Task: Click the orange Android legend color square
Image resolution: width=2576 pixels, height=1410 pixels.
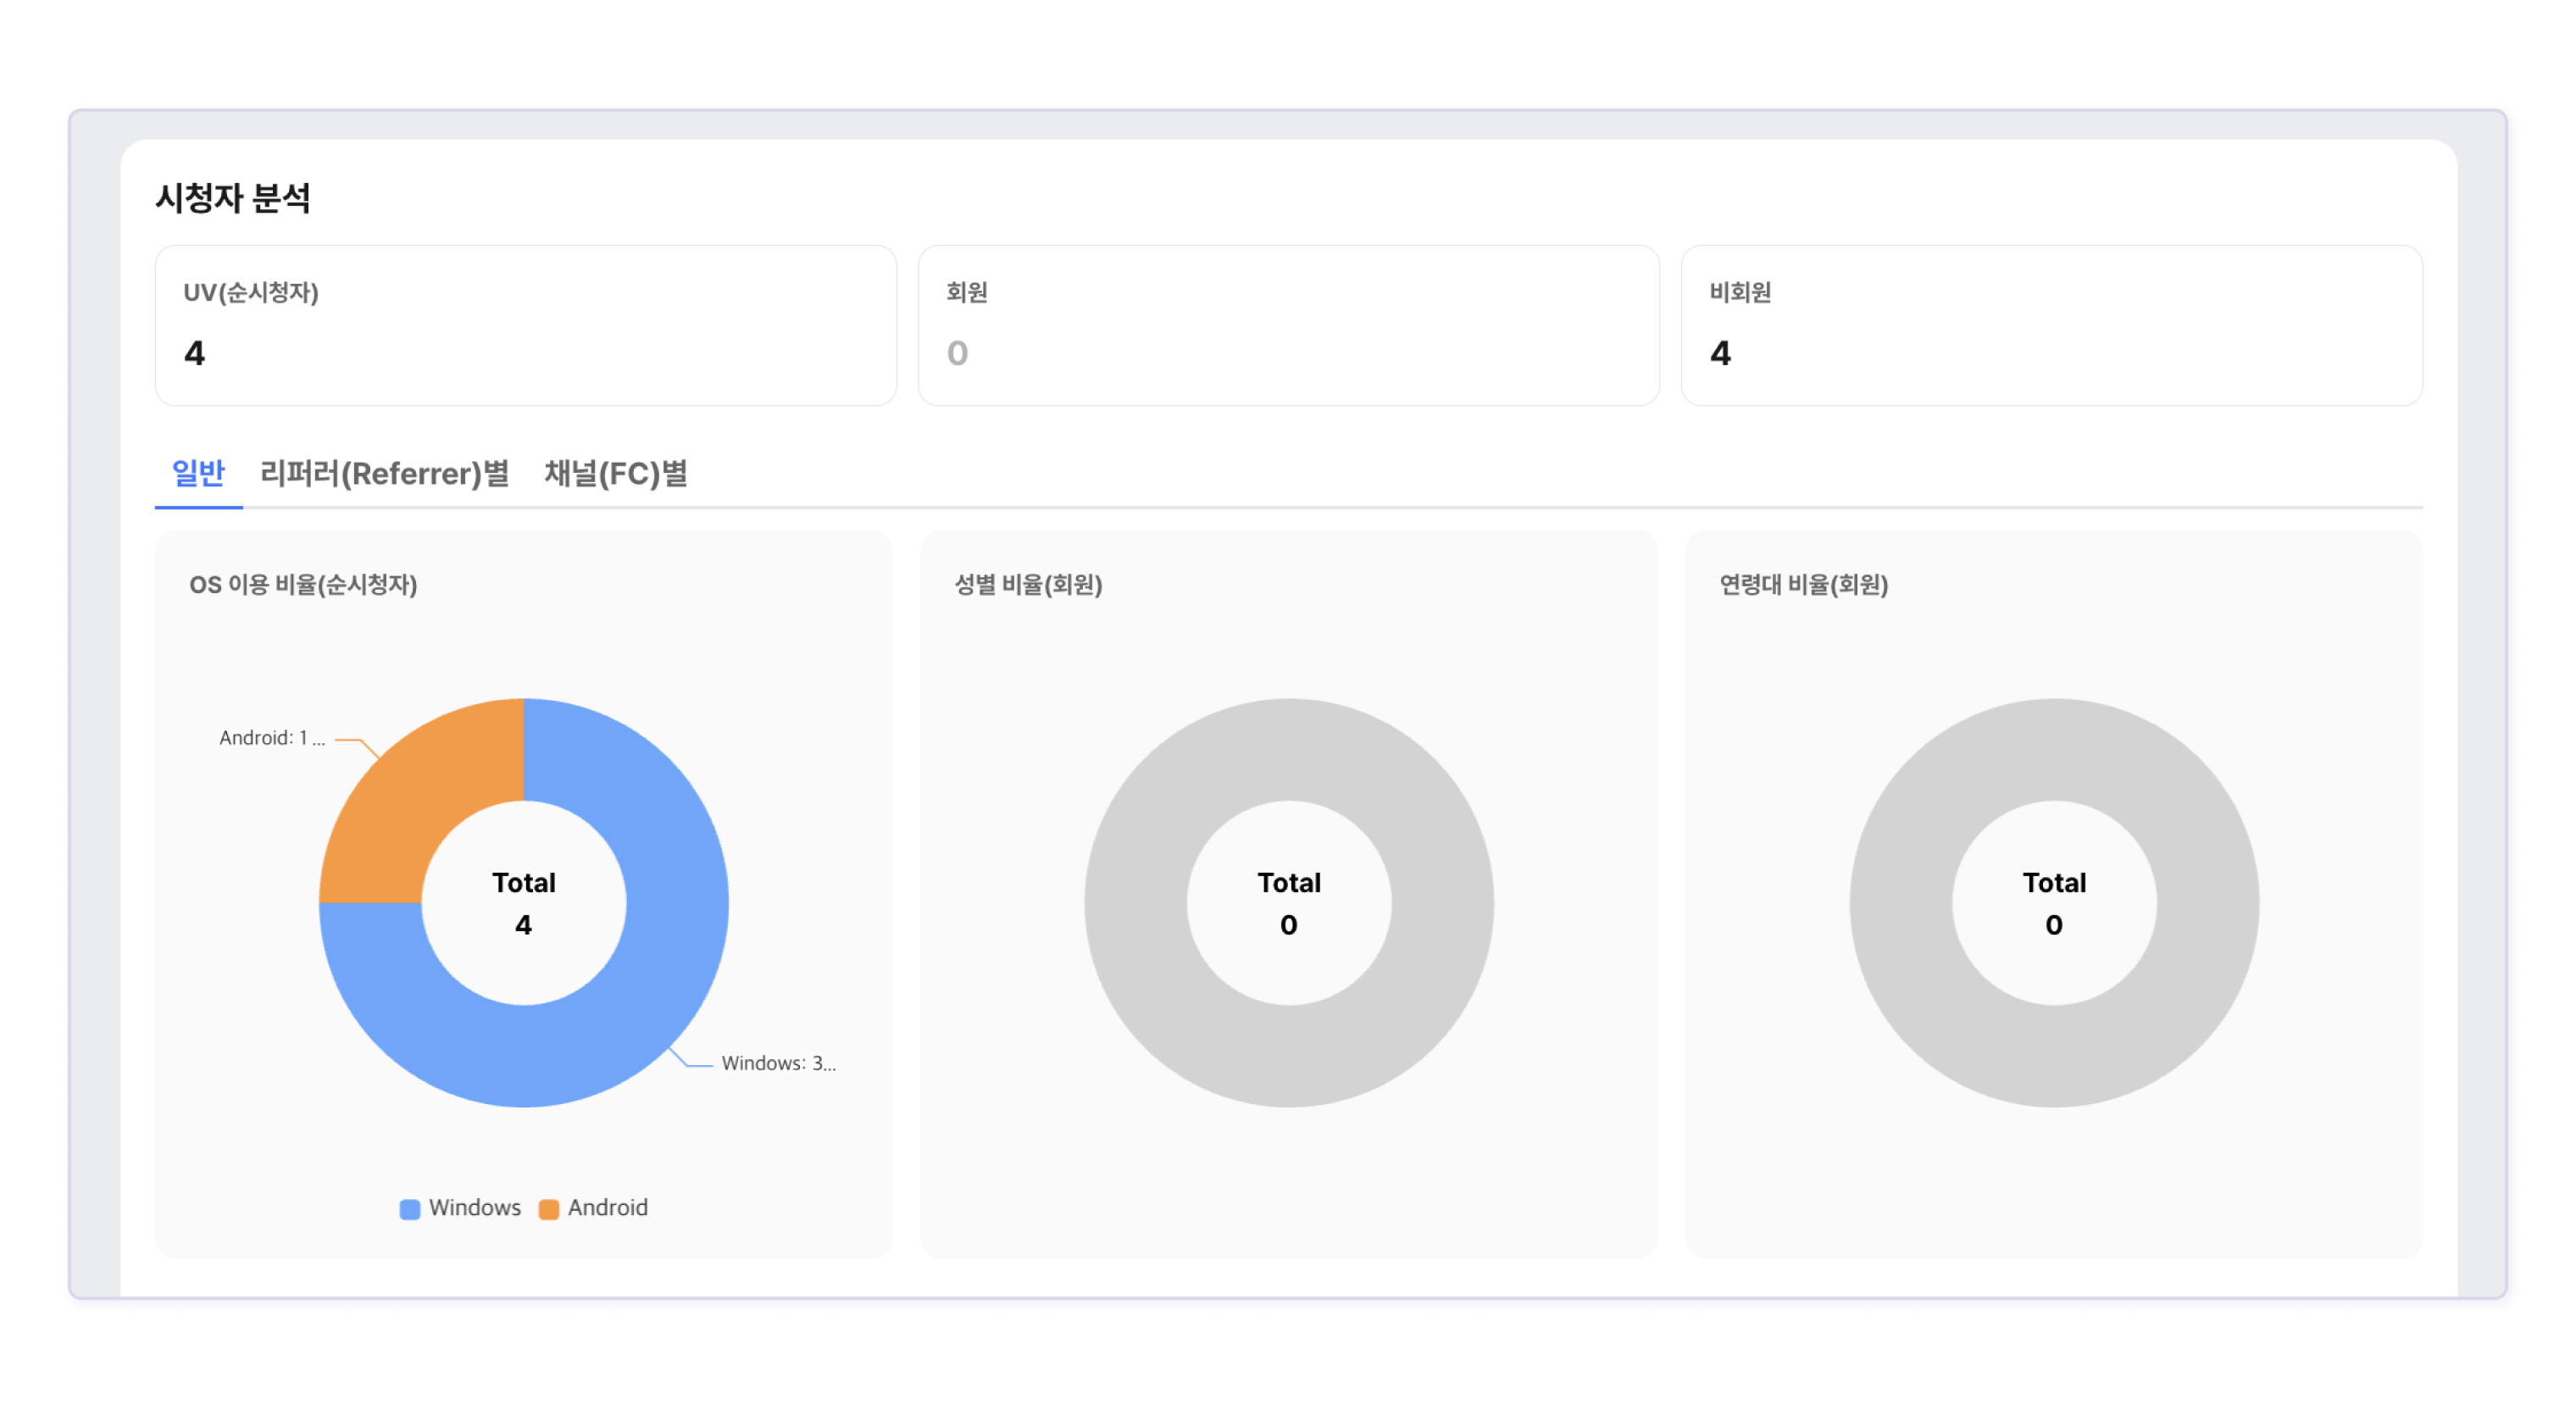Action: point(548,1208)
